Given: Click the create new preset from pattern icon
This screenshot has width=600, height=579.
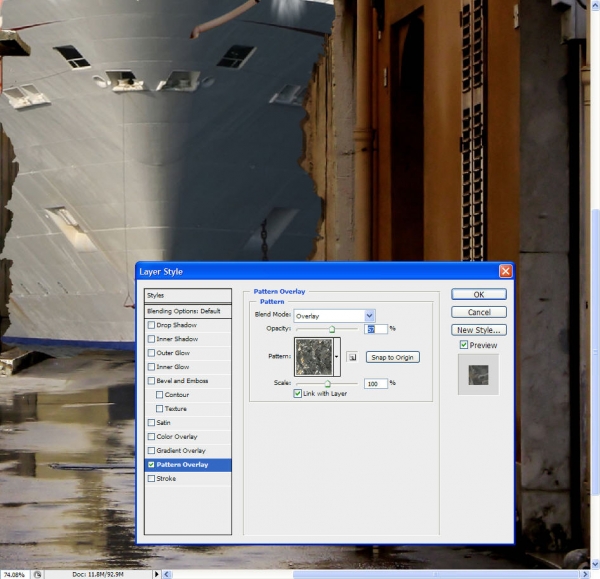Looking at the screenshot, I should pos(352,357).
